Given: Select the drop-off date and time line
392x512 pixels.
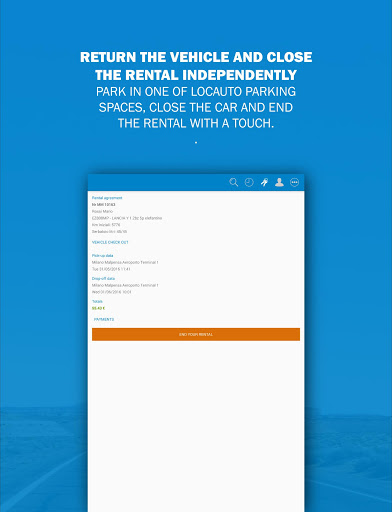Looking at the screenshot, I should (111, 292).
